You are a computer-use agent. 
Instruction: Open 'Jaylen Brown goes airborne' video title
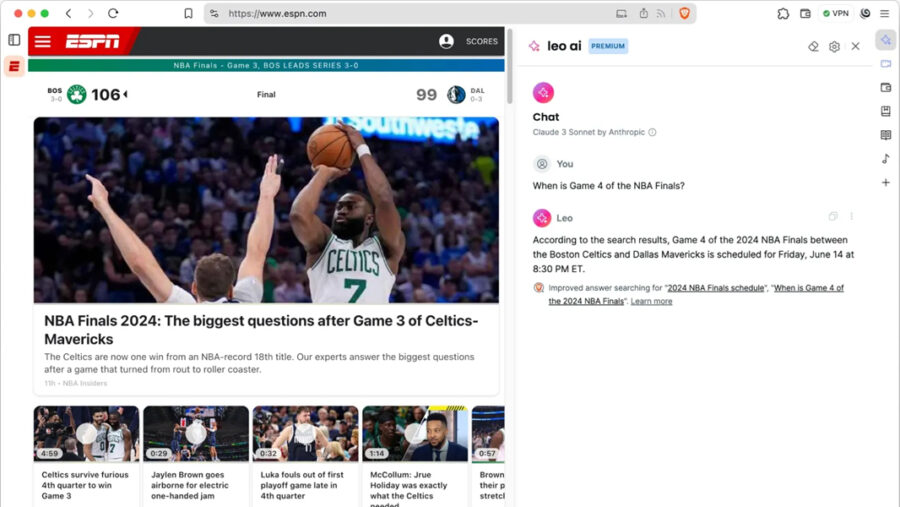tap(189, 485)
